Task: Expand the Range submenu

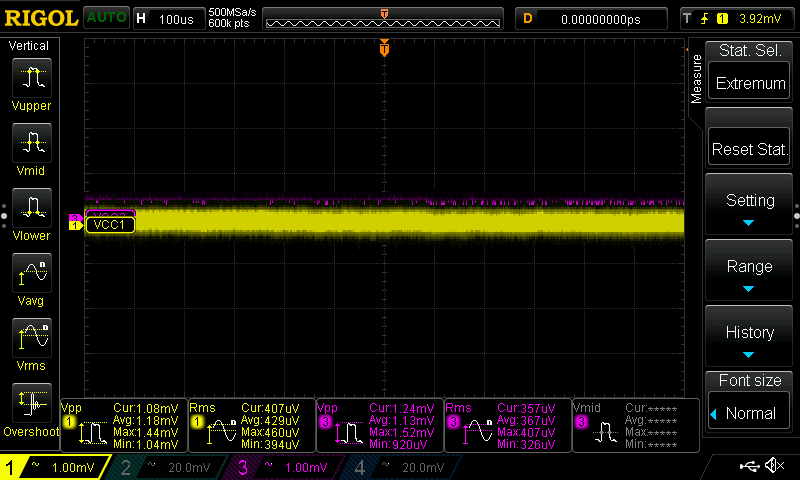Action: pos(749,271)
